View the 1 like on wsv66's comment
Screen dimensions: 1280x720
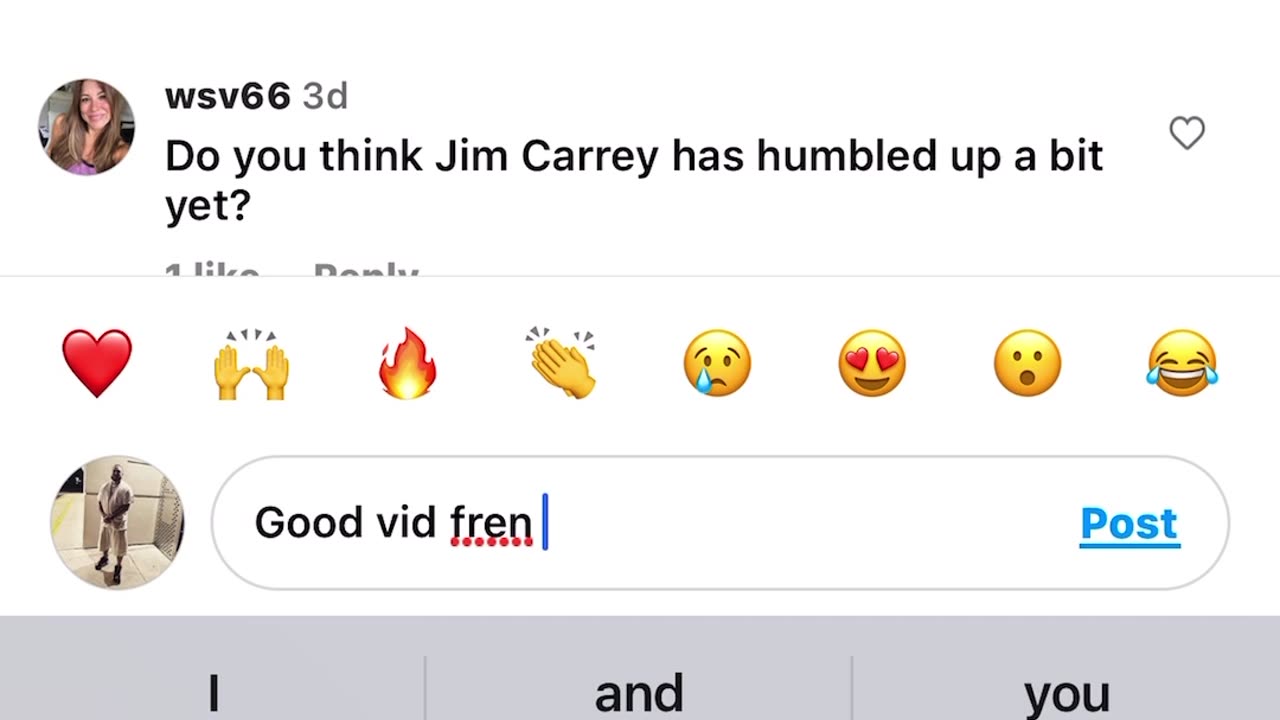[212, 270]
